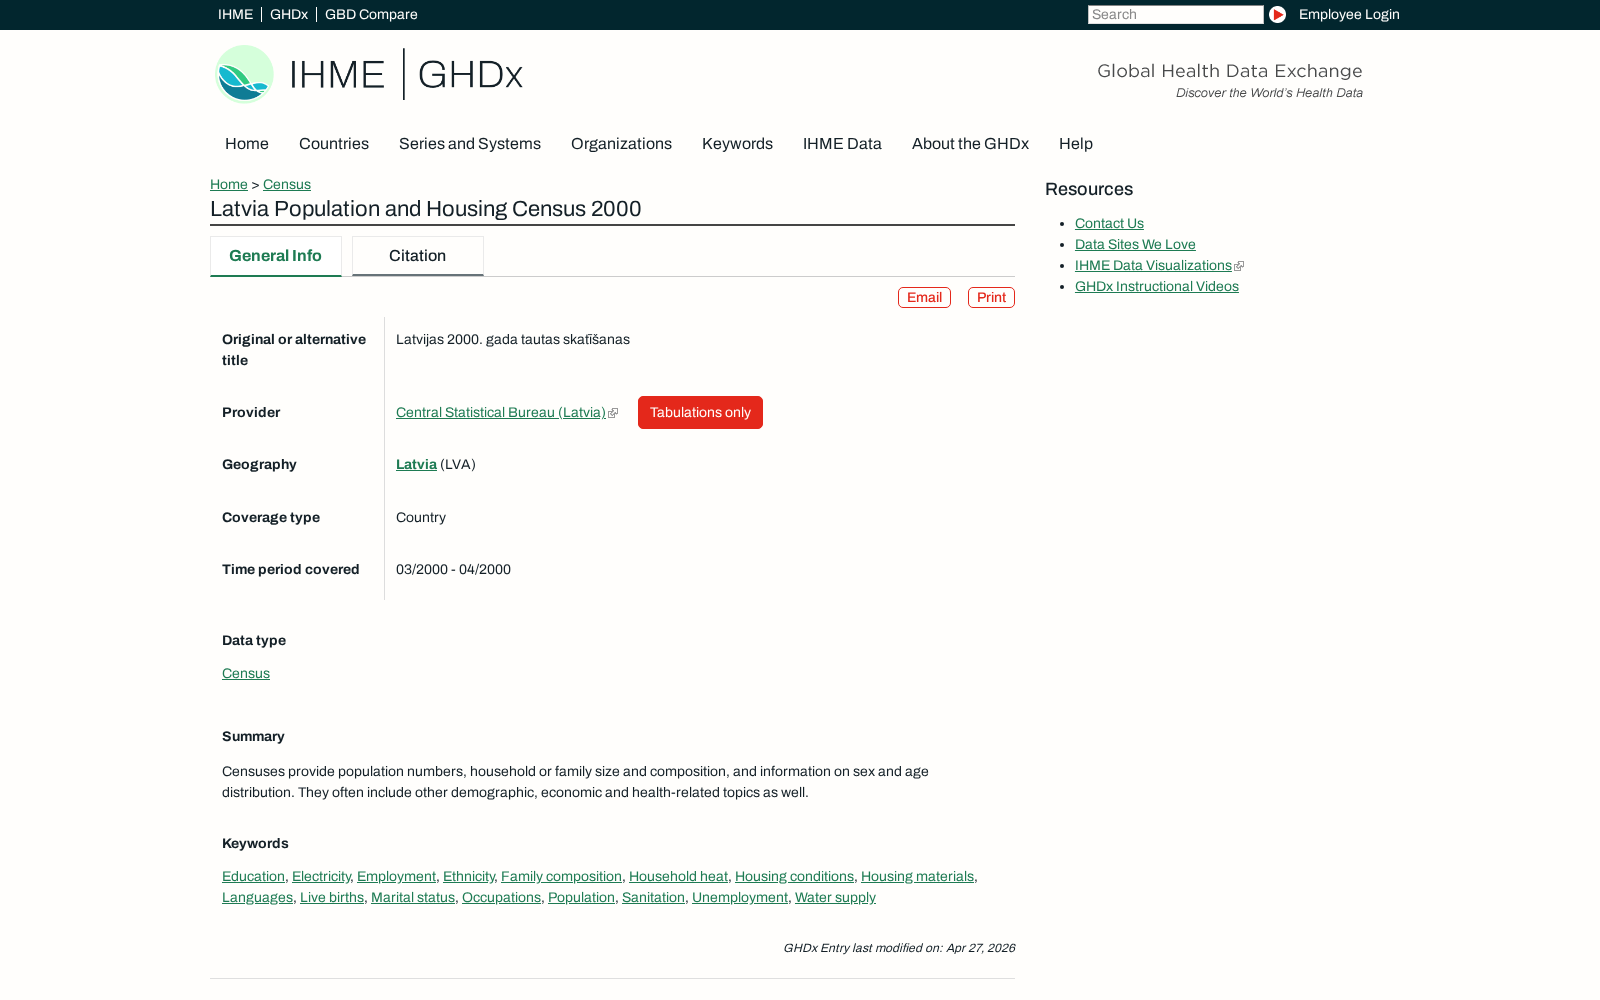Click the Home breadcrumb link
This screenshot has width=1600, height=1000.
pyautogui.click(x=229, y=185)
